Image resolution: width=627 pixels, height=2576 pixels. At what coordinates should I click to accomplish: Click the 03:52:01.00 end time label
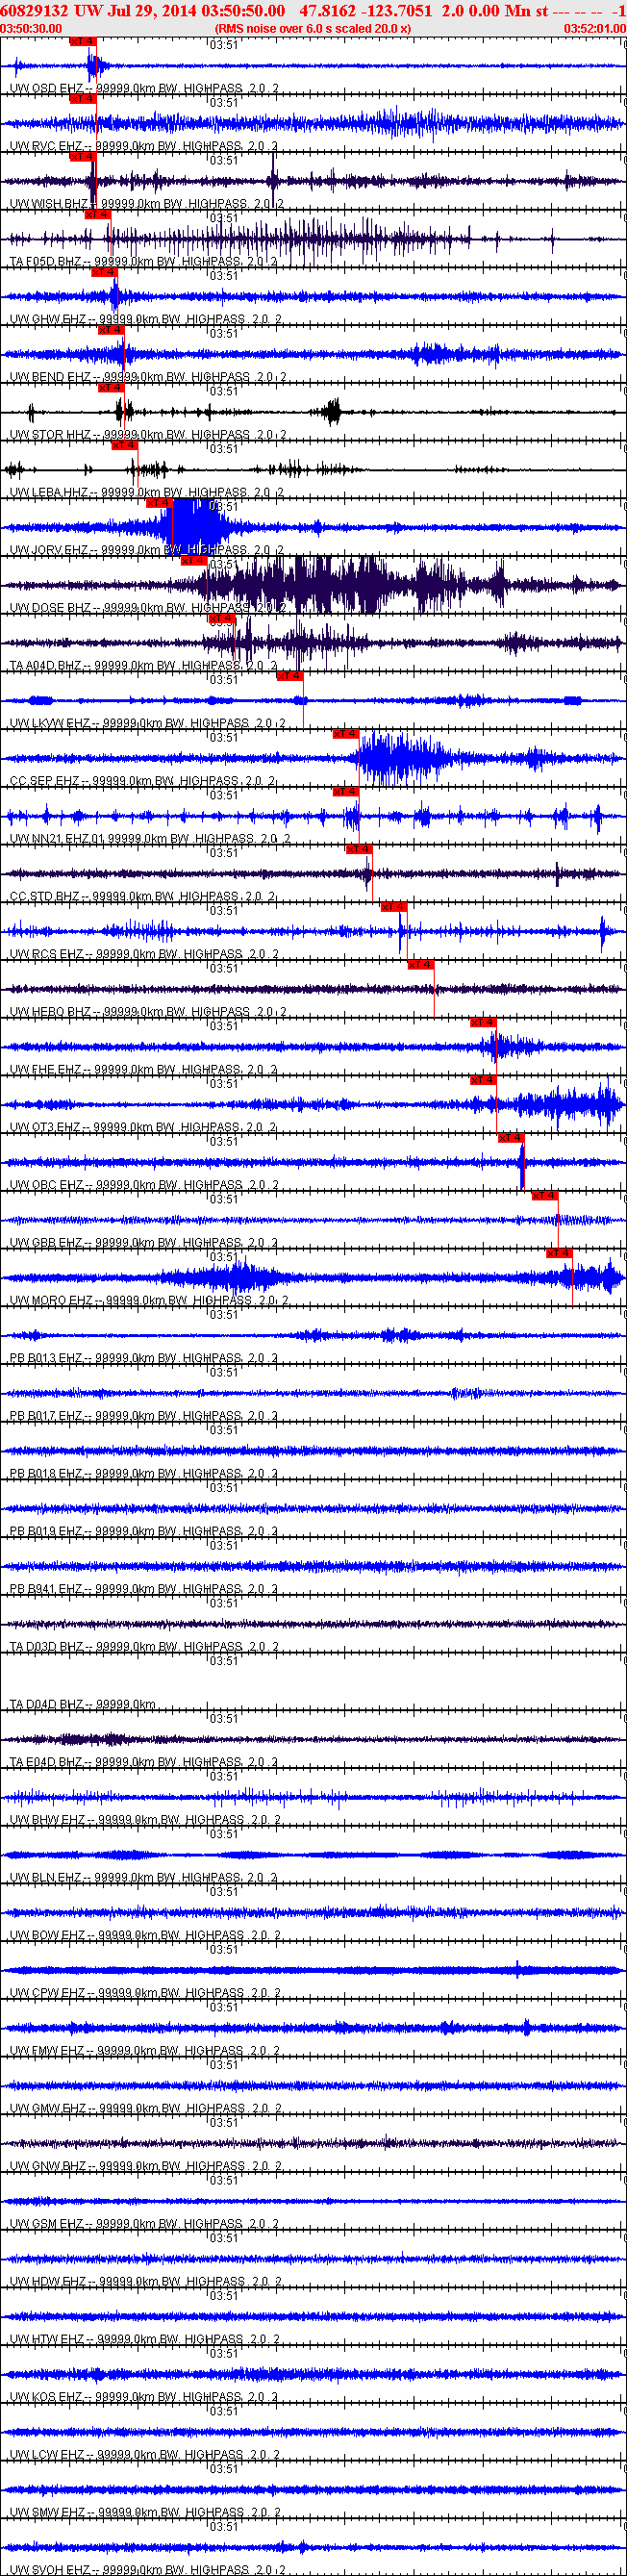pyautogui.click(x=595, y=29)
